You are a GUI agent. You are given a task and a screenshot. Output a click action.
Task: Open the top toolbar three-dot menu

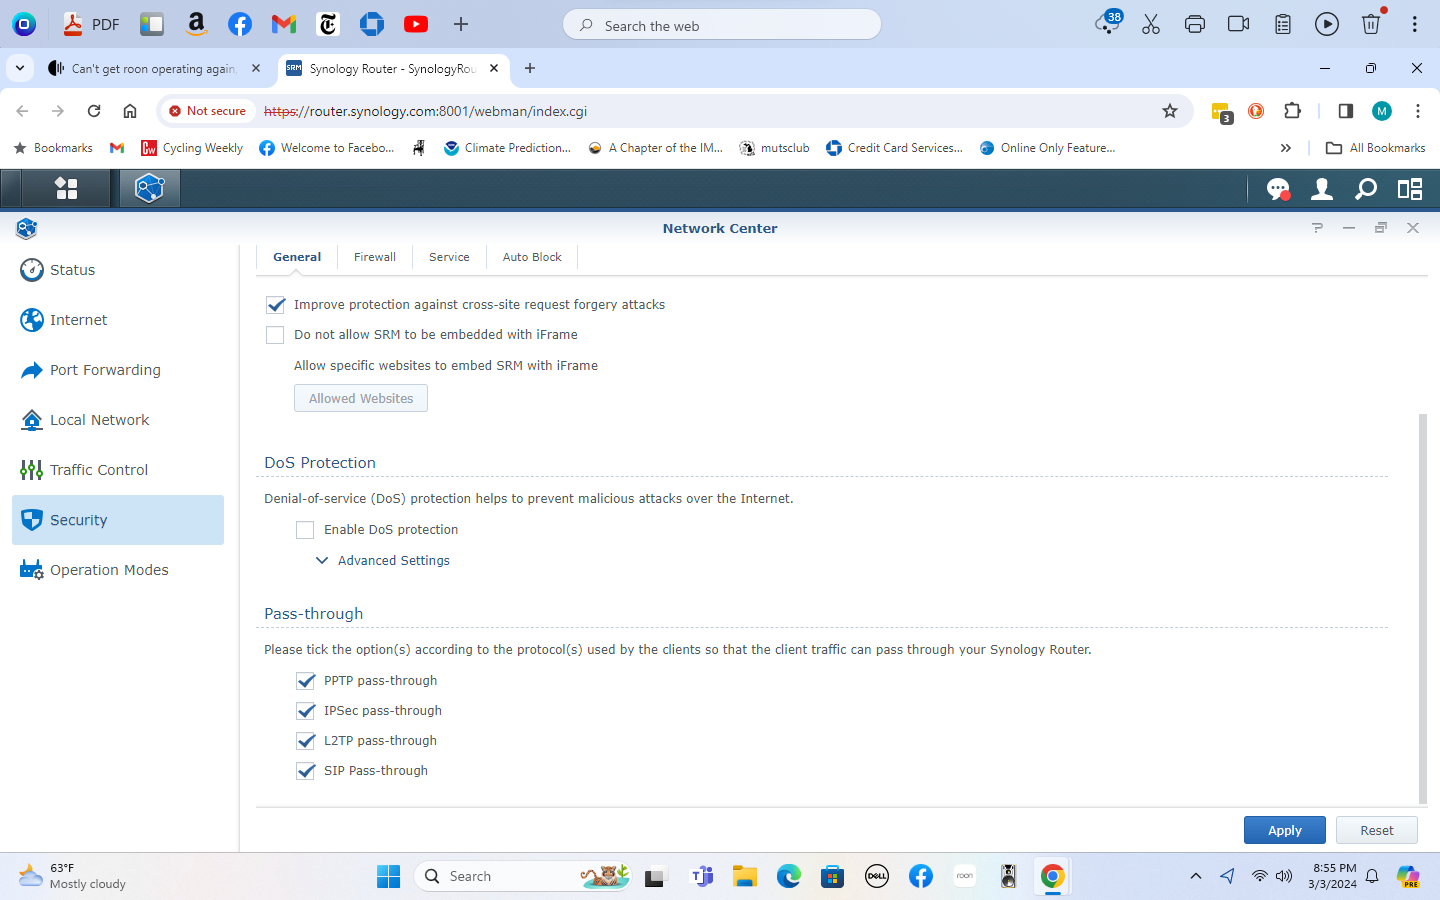(1414, 24)
